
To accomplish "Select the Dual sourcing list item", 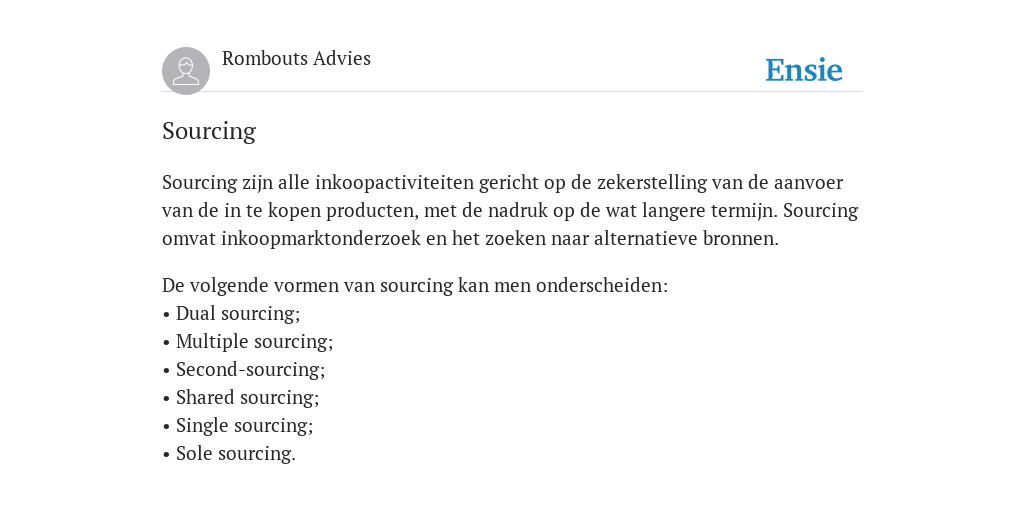I will click(231, 313).
